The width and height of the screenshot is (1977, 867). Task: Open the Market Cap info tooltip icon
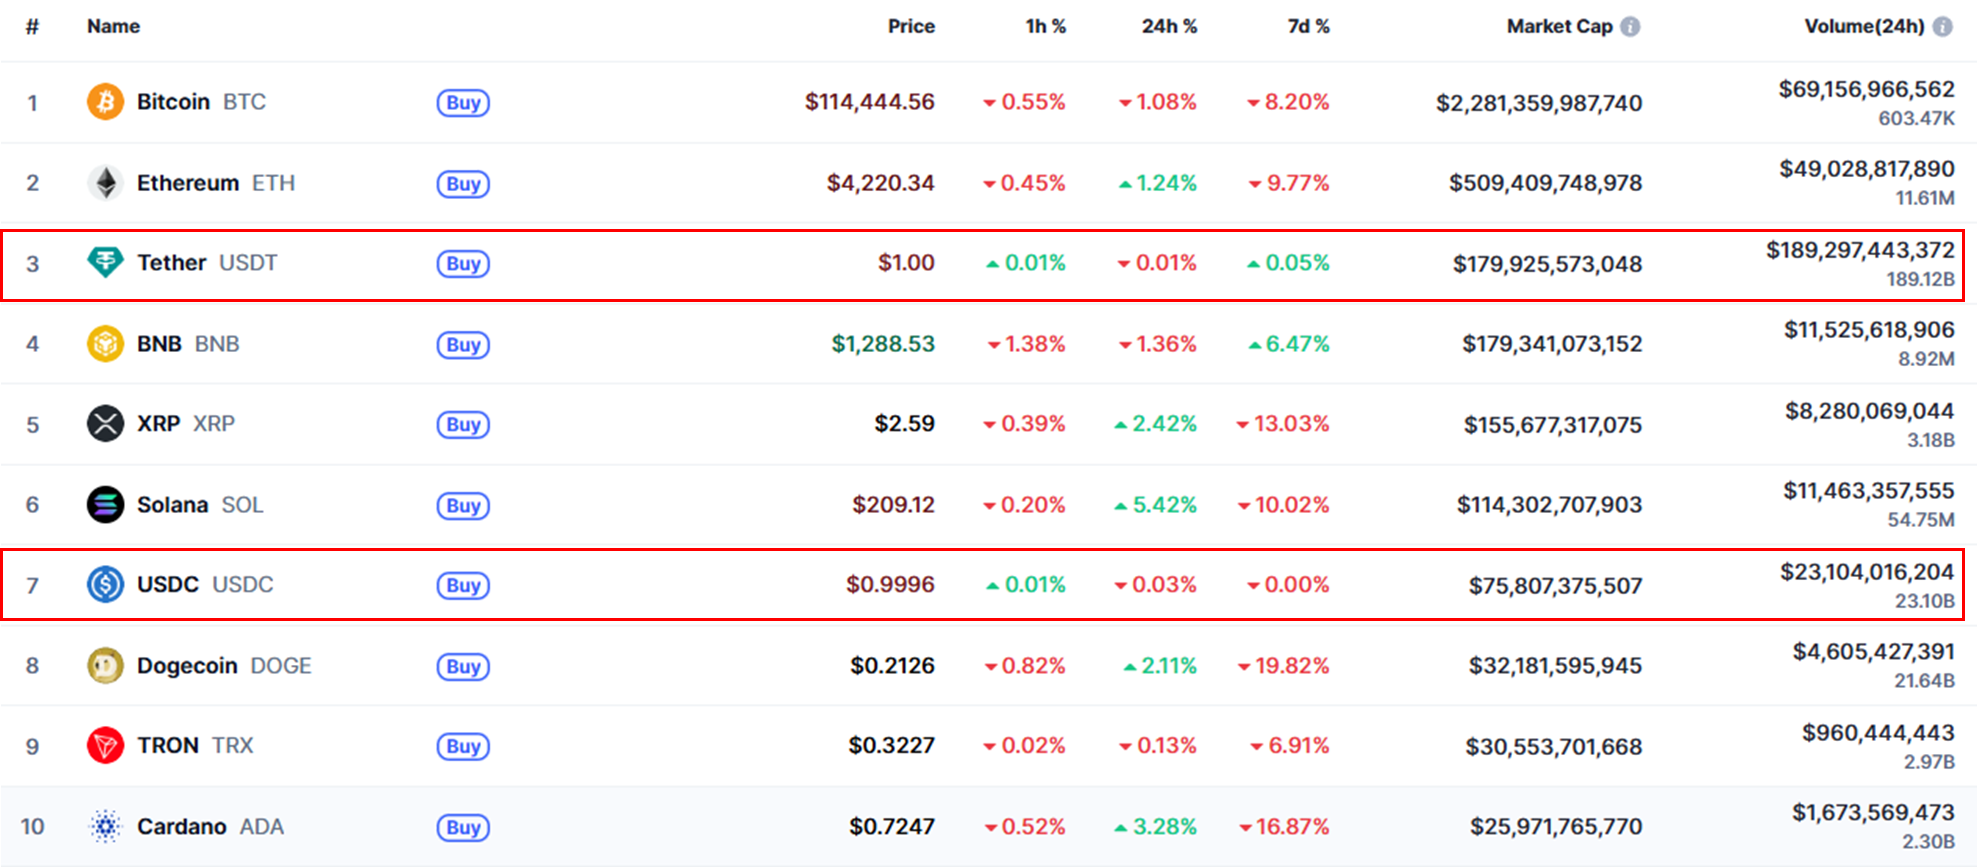(1630, 27)
